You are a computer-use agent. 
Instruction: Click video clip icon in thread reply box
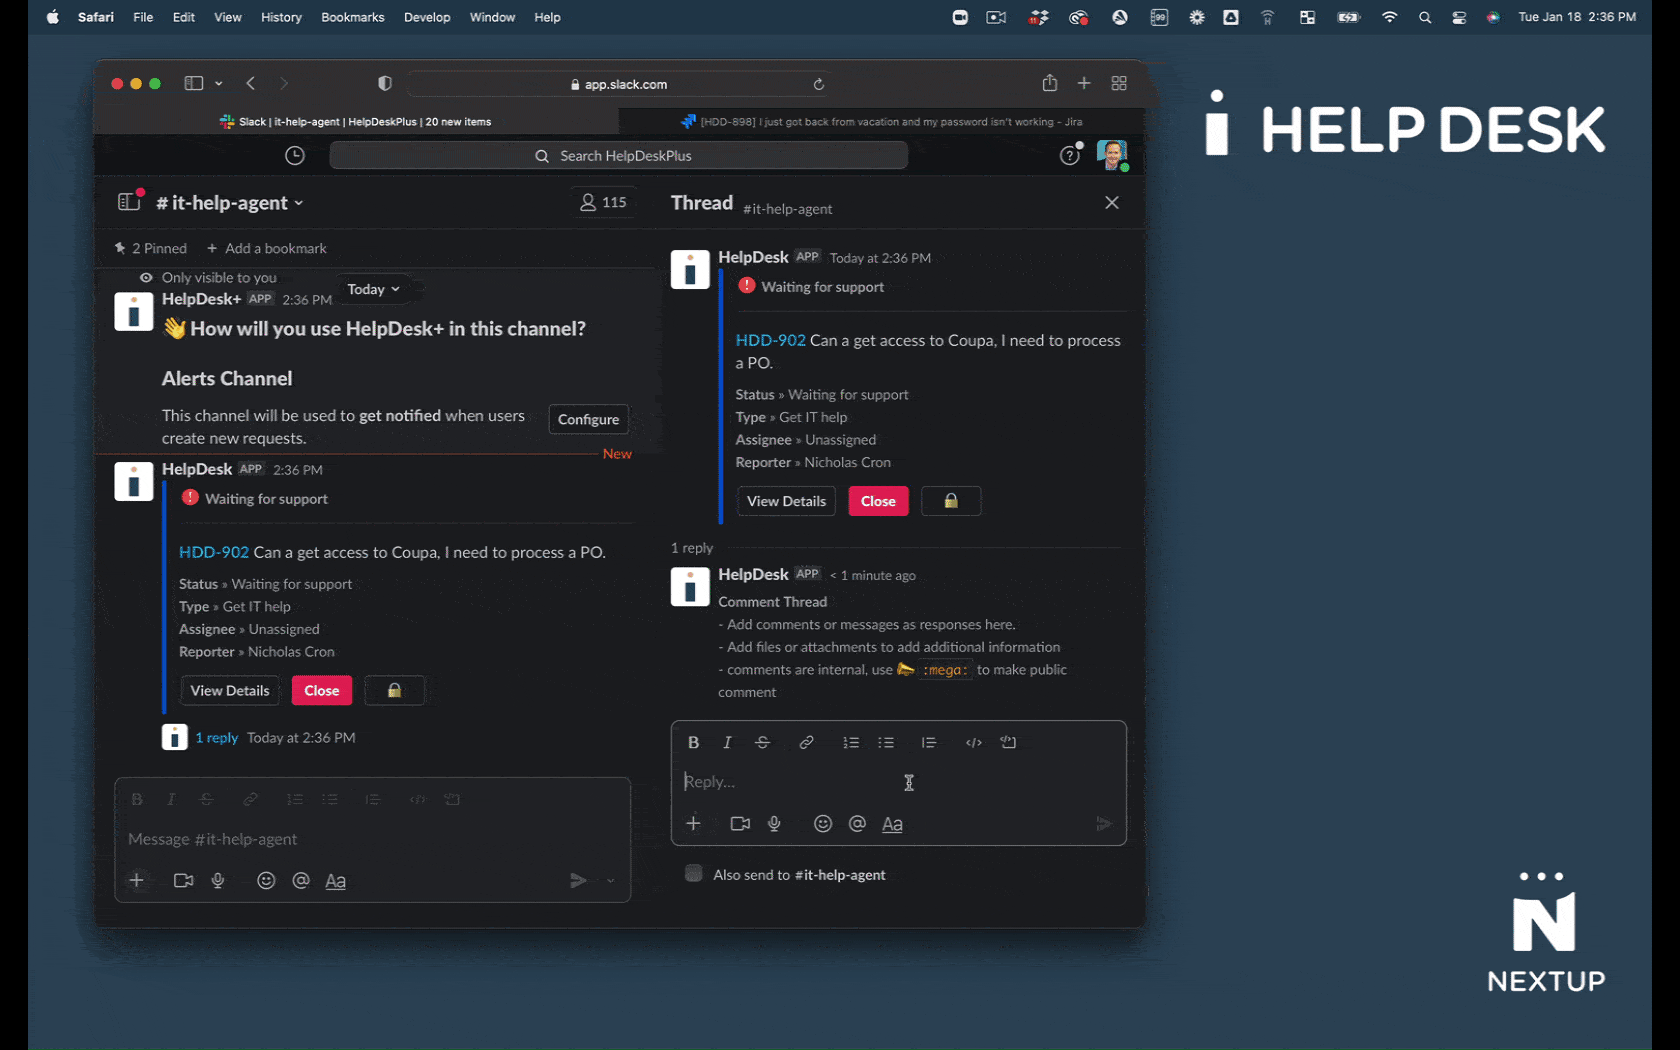[740, 823]
